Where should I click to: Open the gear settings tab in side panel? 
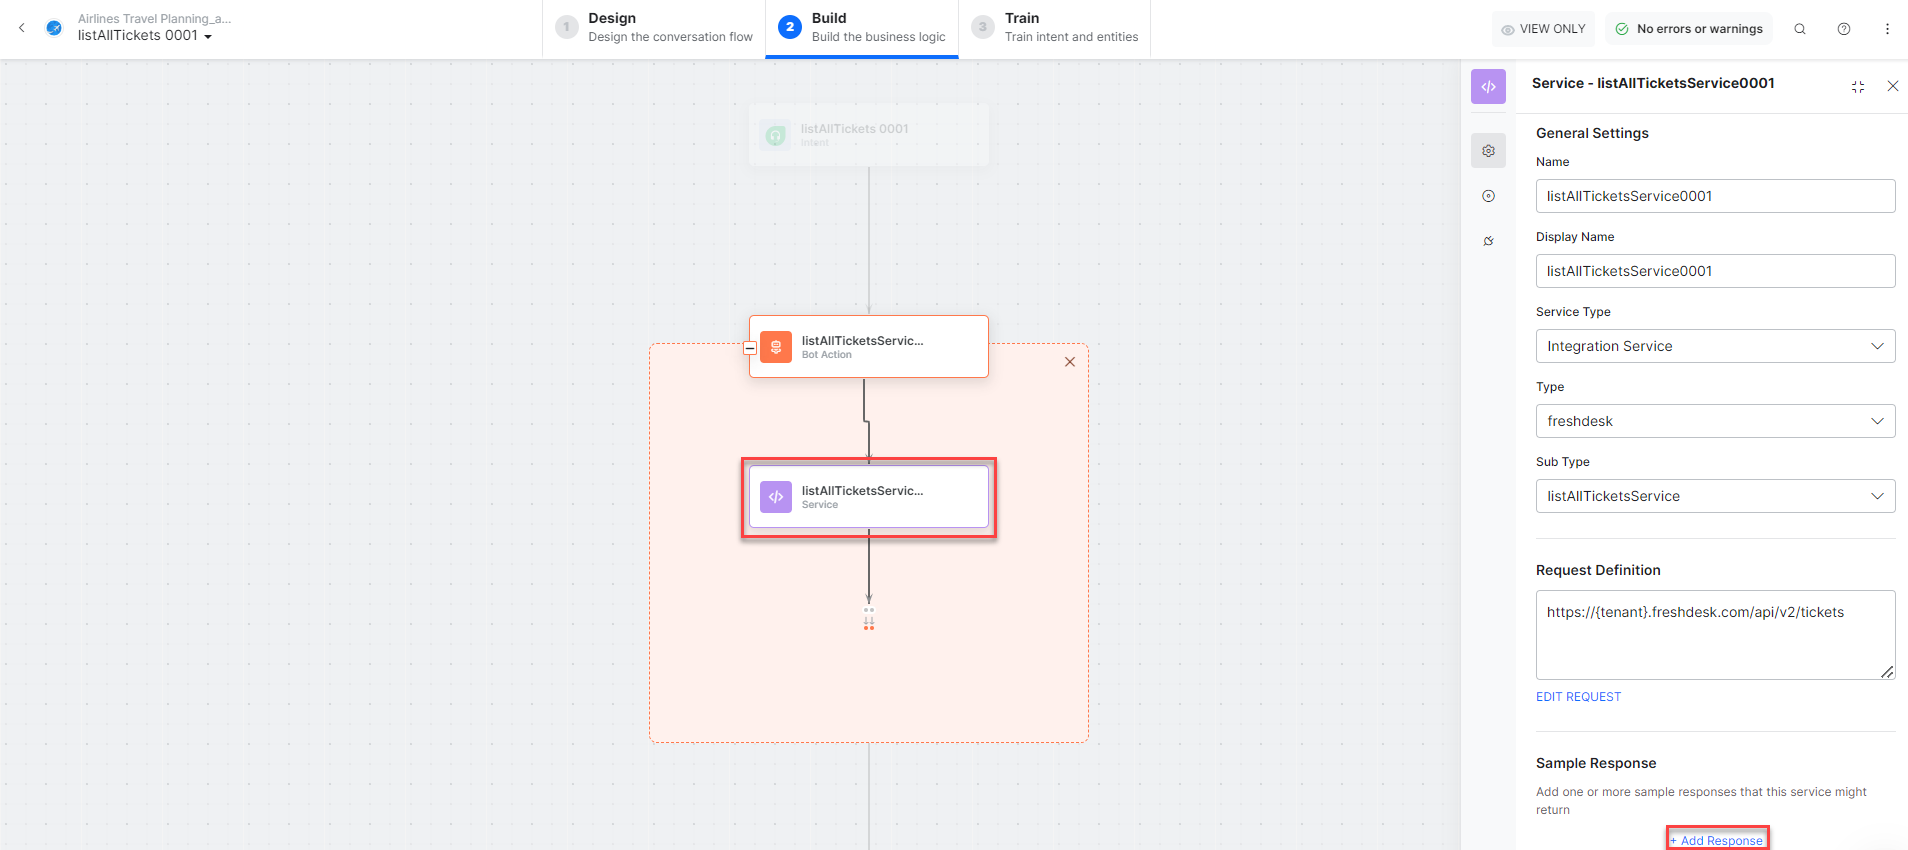pyautogui.click(x=1488, y=151)
